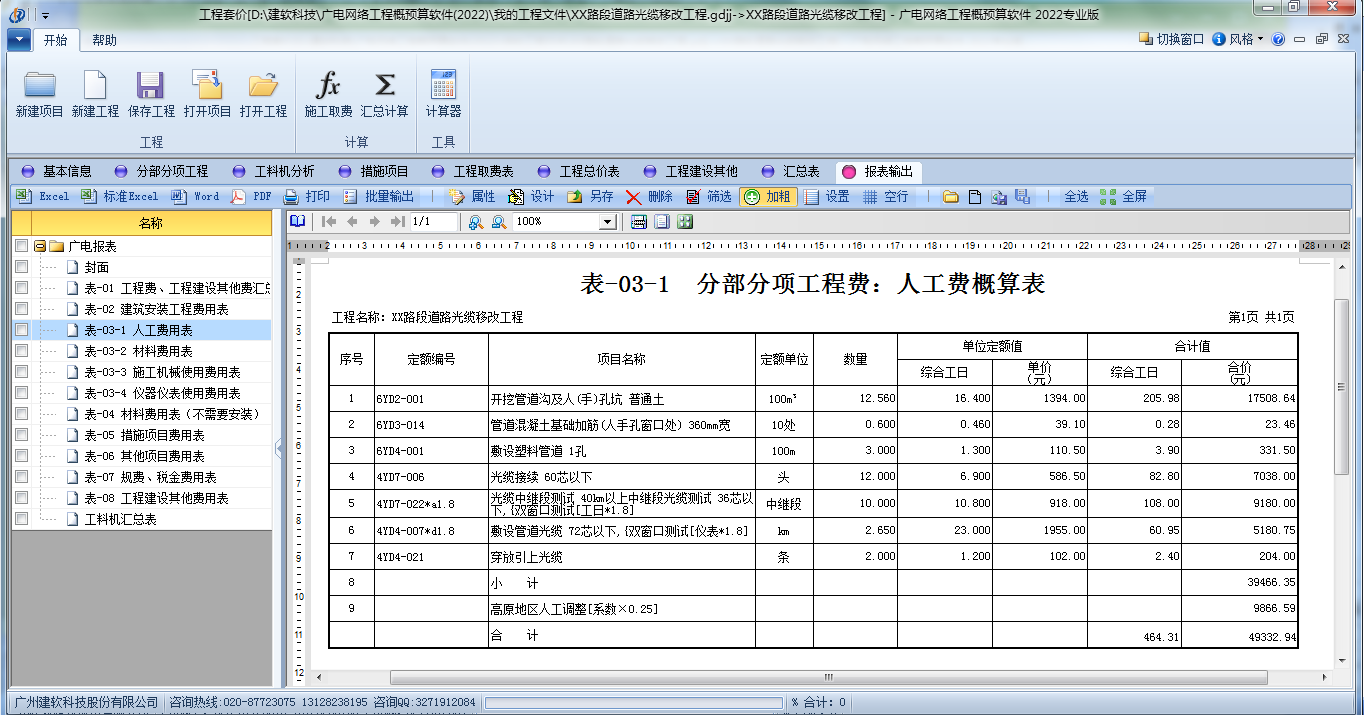This screenshot has height=715, width=1364.
Task: Click the 筛选 filter button
Action: 708,197
